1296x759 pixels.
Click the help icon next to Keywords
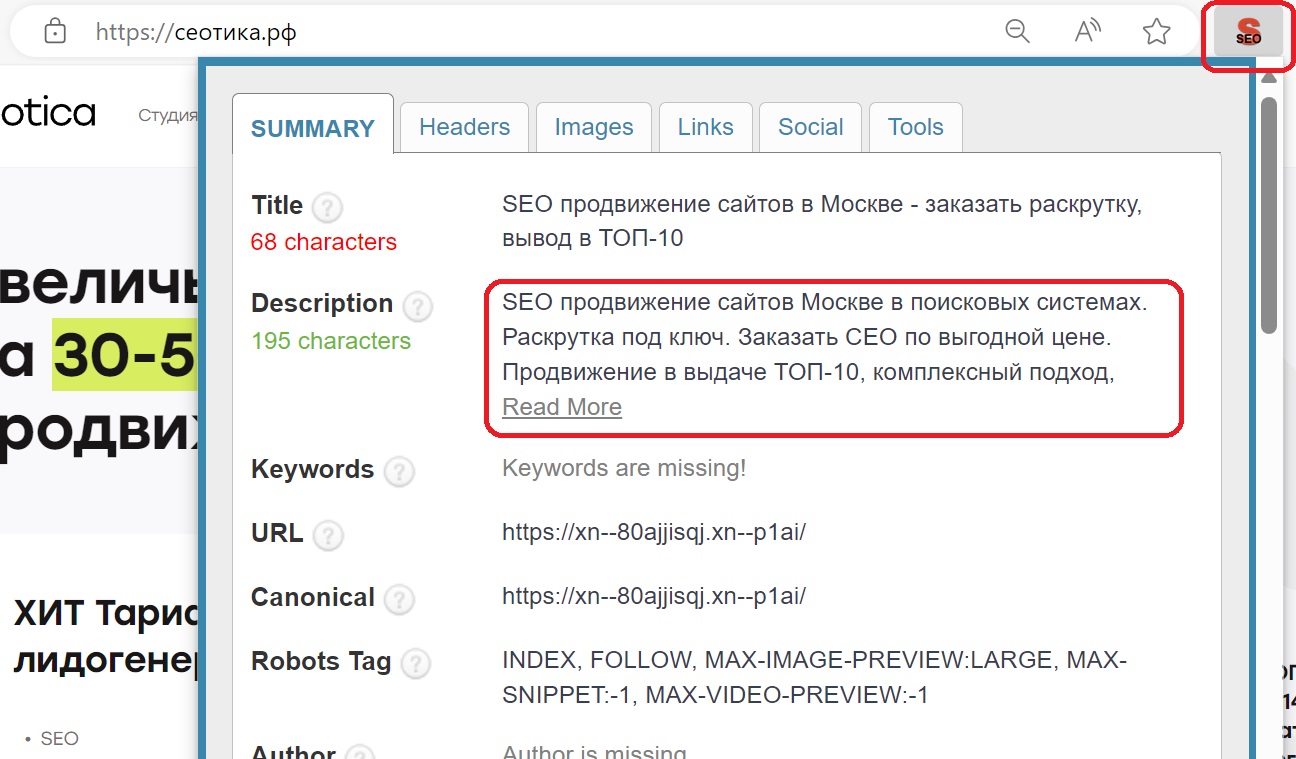click(399, 471)
